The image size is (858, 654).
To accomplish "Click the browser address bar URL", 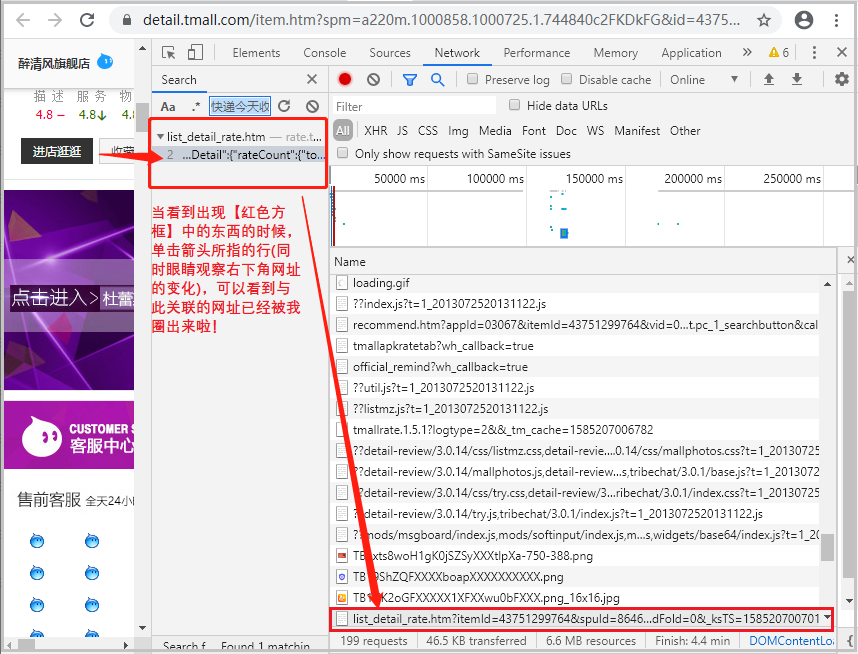I will [441, 20].
